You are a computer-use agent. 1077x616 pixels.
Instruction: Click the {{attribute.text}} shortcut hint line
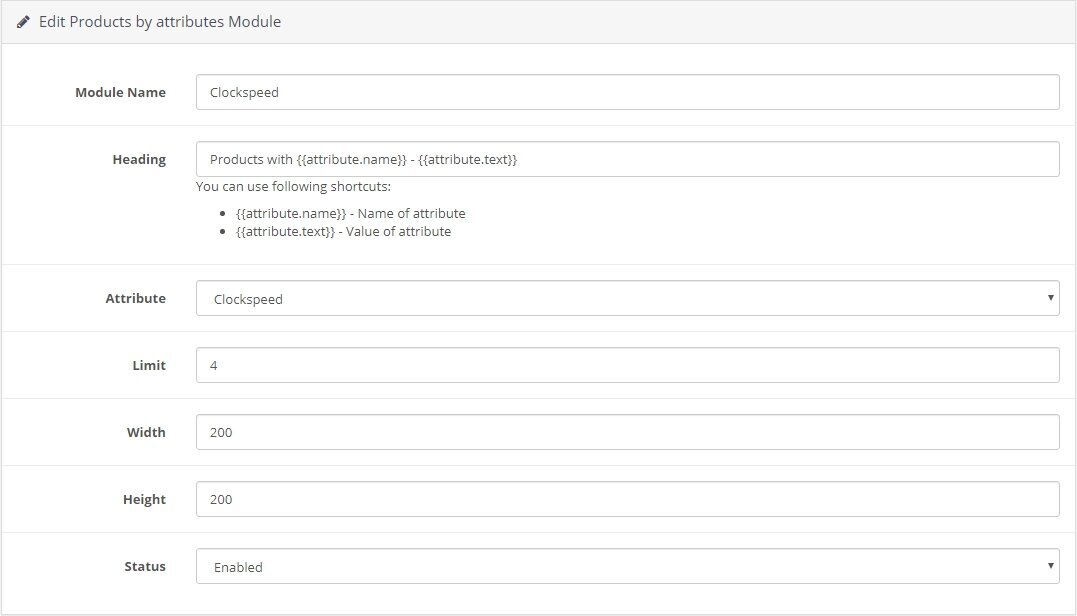(x=343, y=231)
